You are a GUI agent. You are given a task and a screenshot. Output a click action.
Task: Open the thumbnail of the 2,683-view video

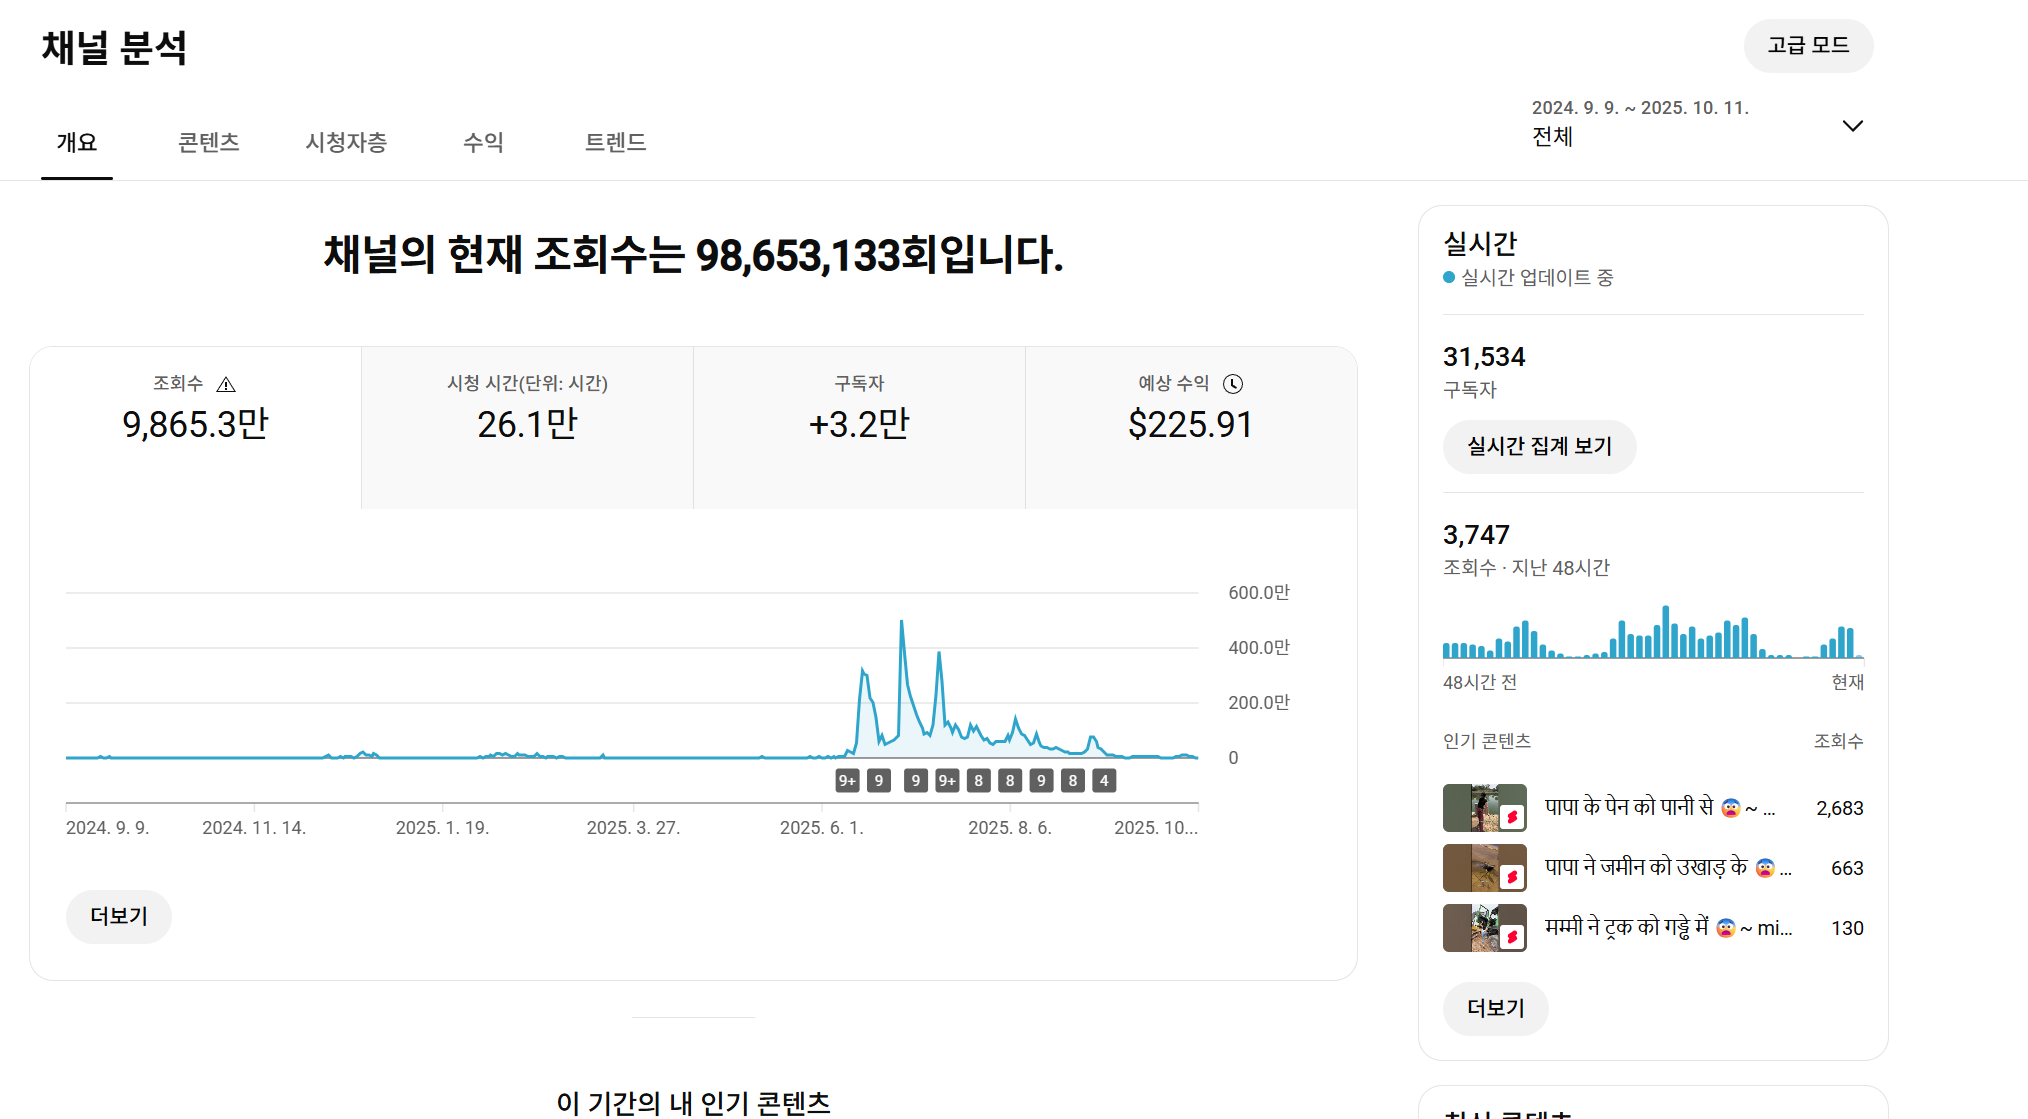pyautogui.click(x=1484, y=808)
